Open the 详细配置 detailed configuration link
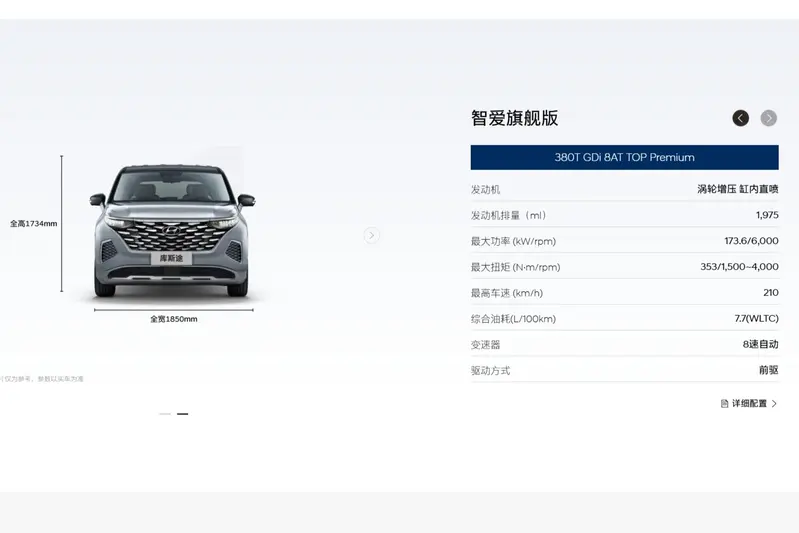 749,404
